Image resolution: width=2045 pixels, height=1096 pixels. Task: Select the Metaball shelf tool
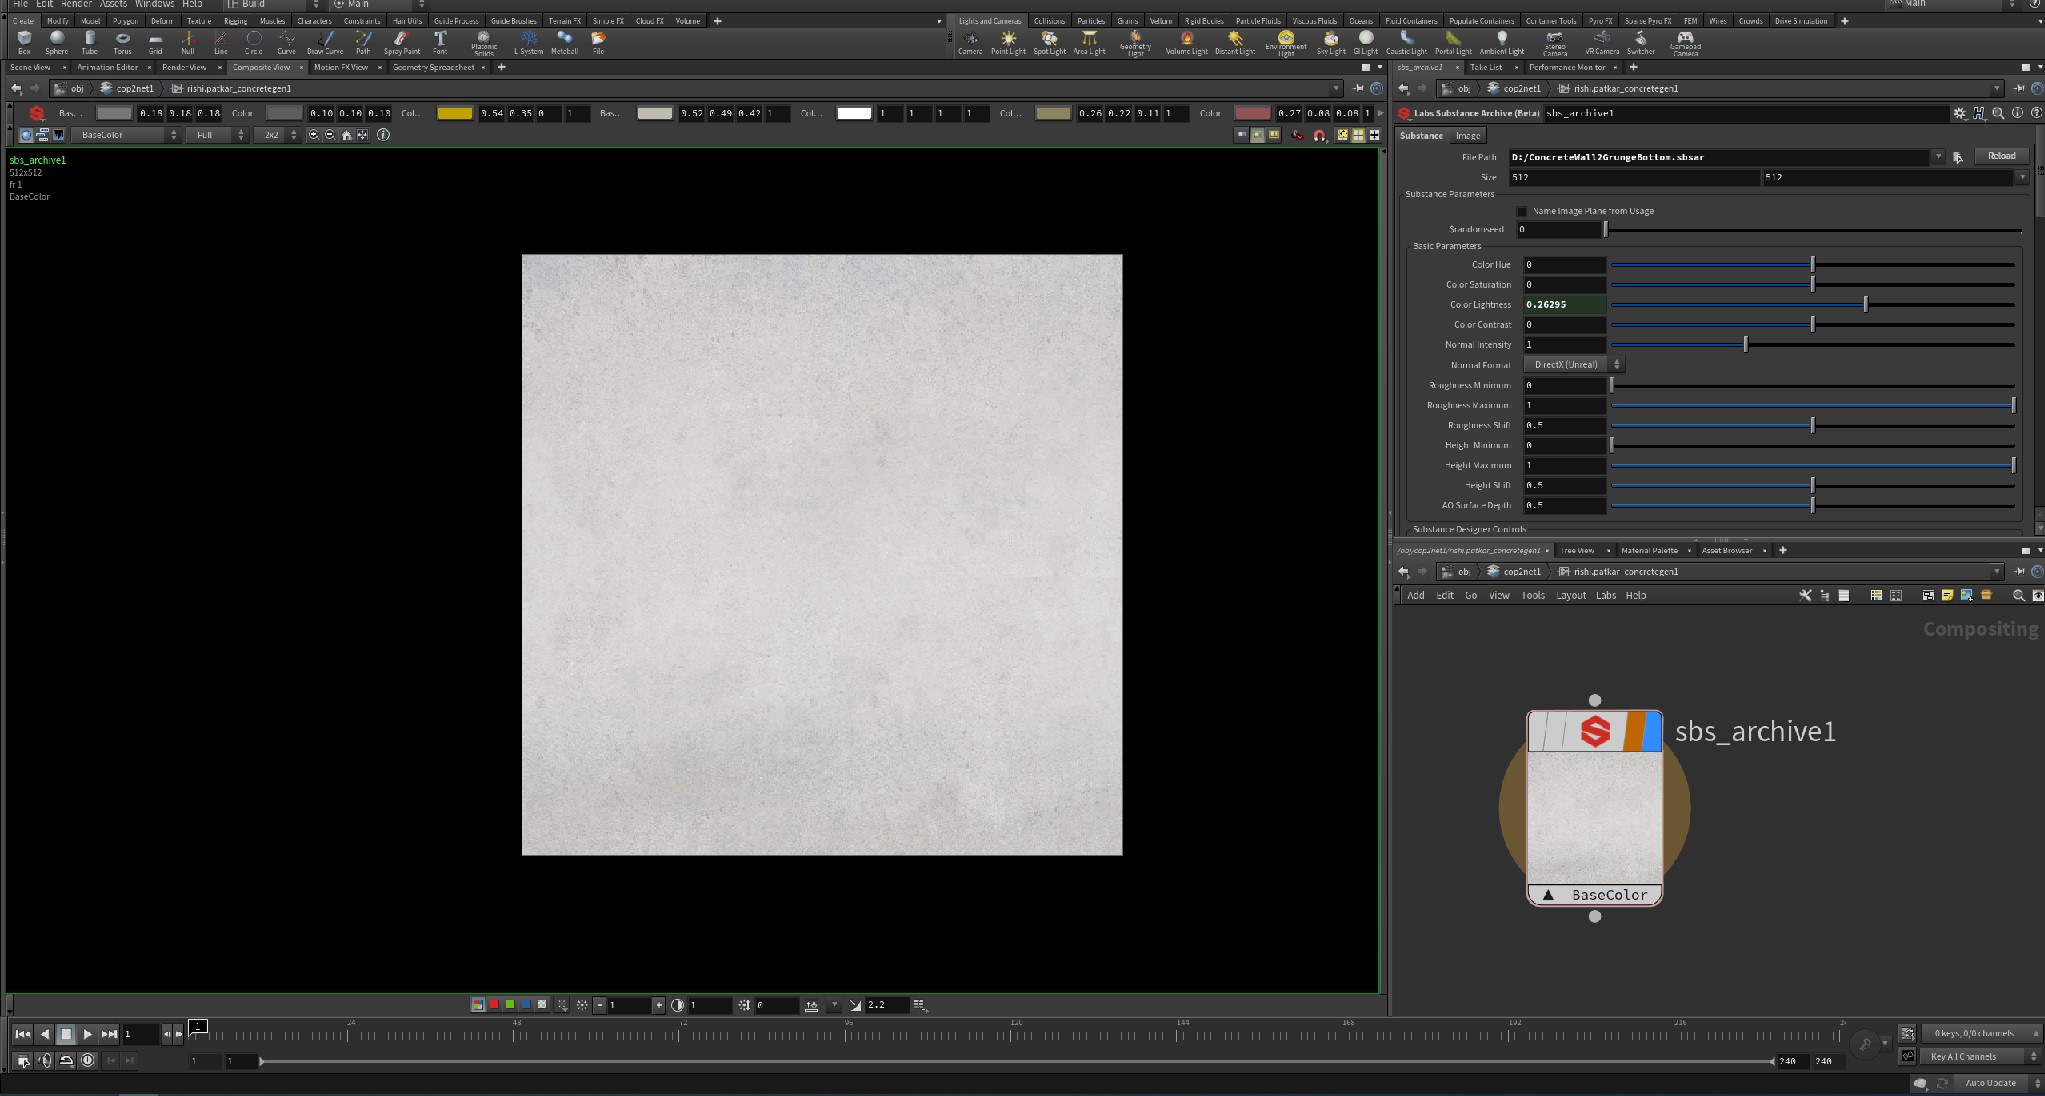[564, 42]
